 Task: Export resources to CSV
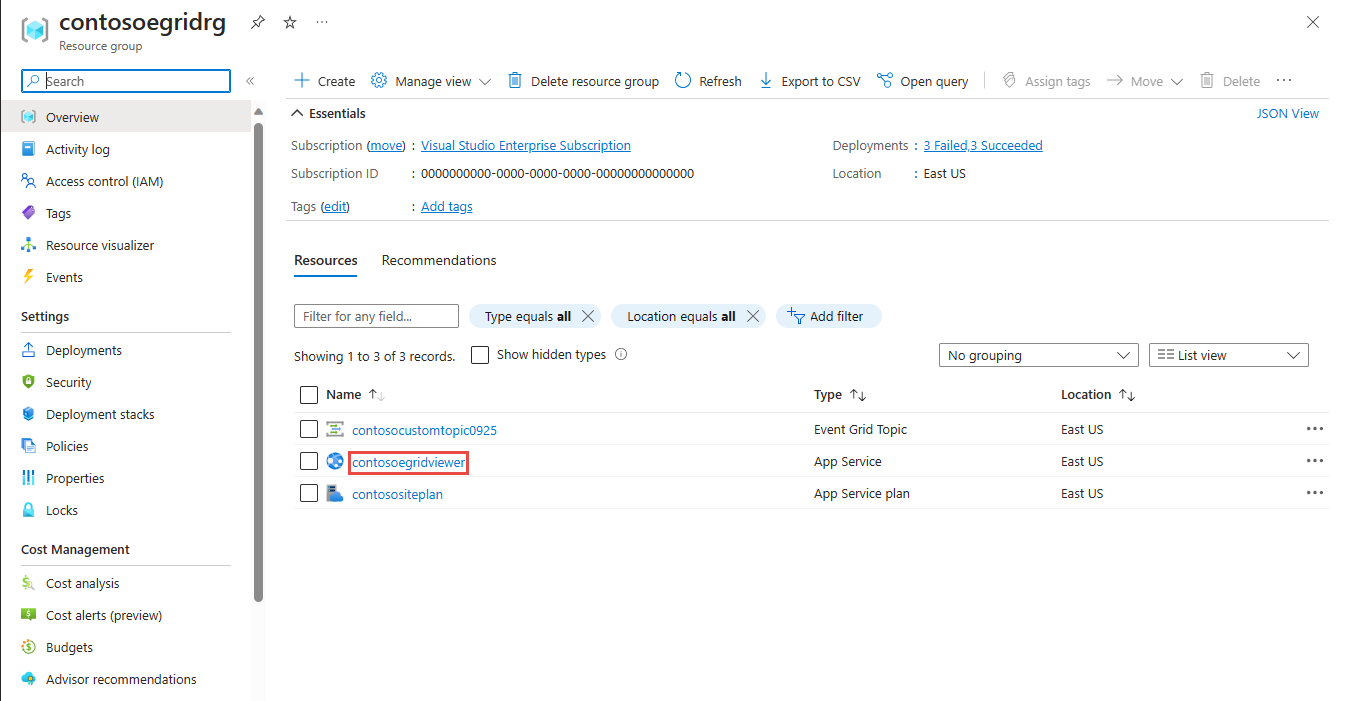[x=809, y=81]
